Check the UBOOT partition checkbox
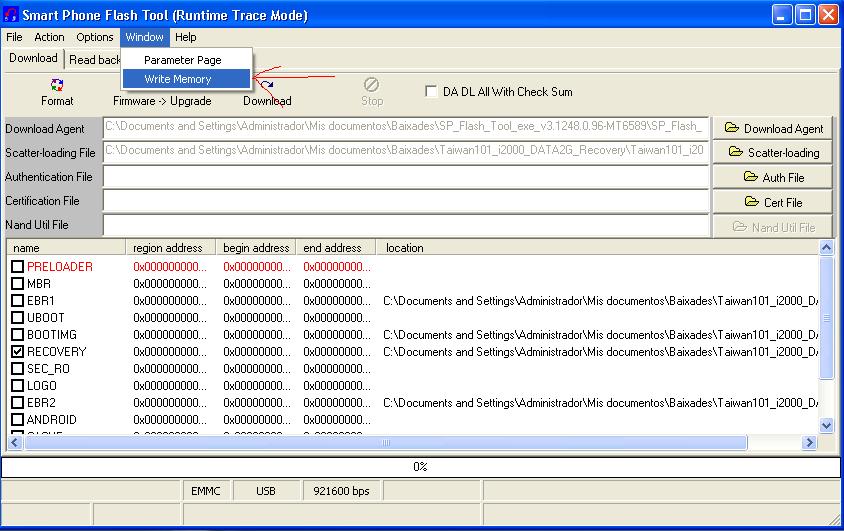This screenshot has width=844, height=531. [x=18, y=317]
